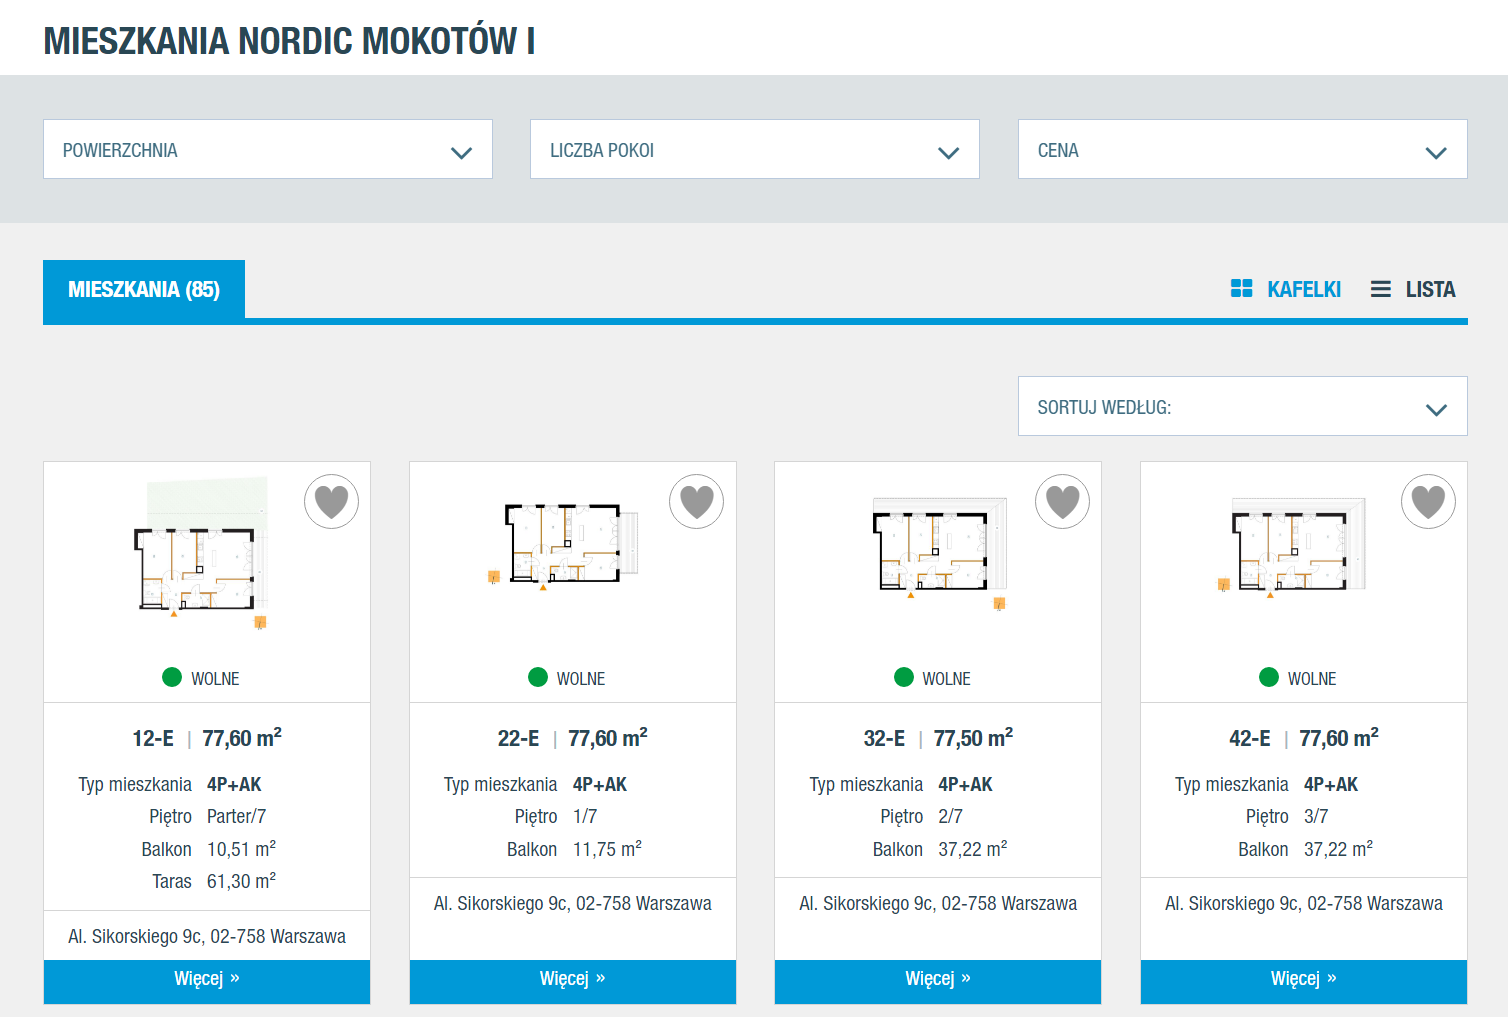The image size is (1508, 1017).
Task: Open more details for apartment 22-E
Action: click(x=573, y=981)
